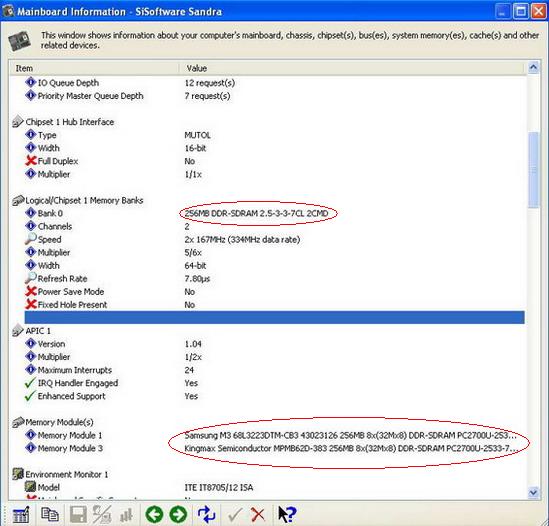Select the Environment Monitor 1 group heading
The width and height of the screenshot is (549, 526).
[67, 474]
